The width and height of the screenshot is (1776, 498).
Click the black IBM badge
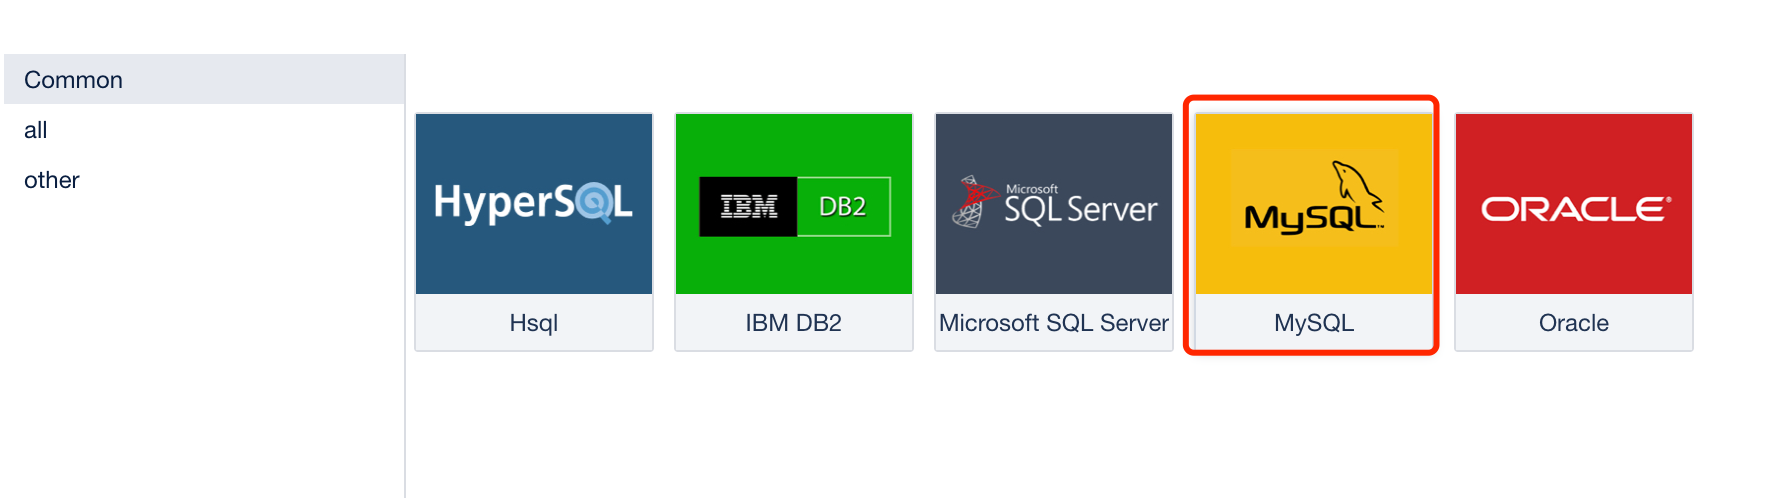(x=748, y=207)
